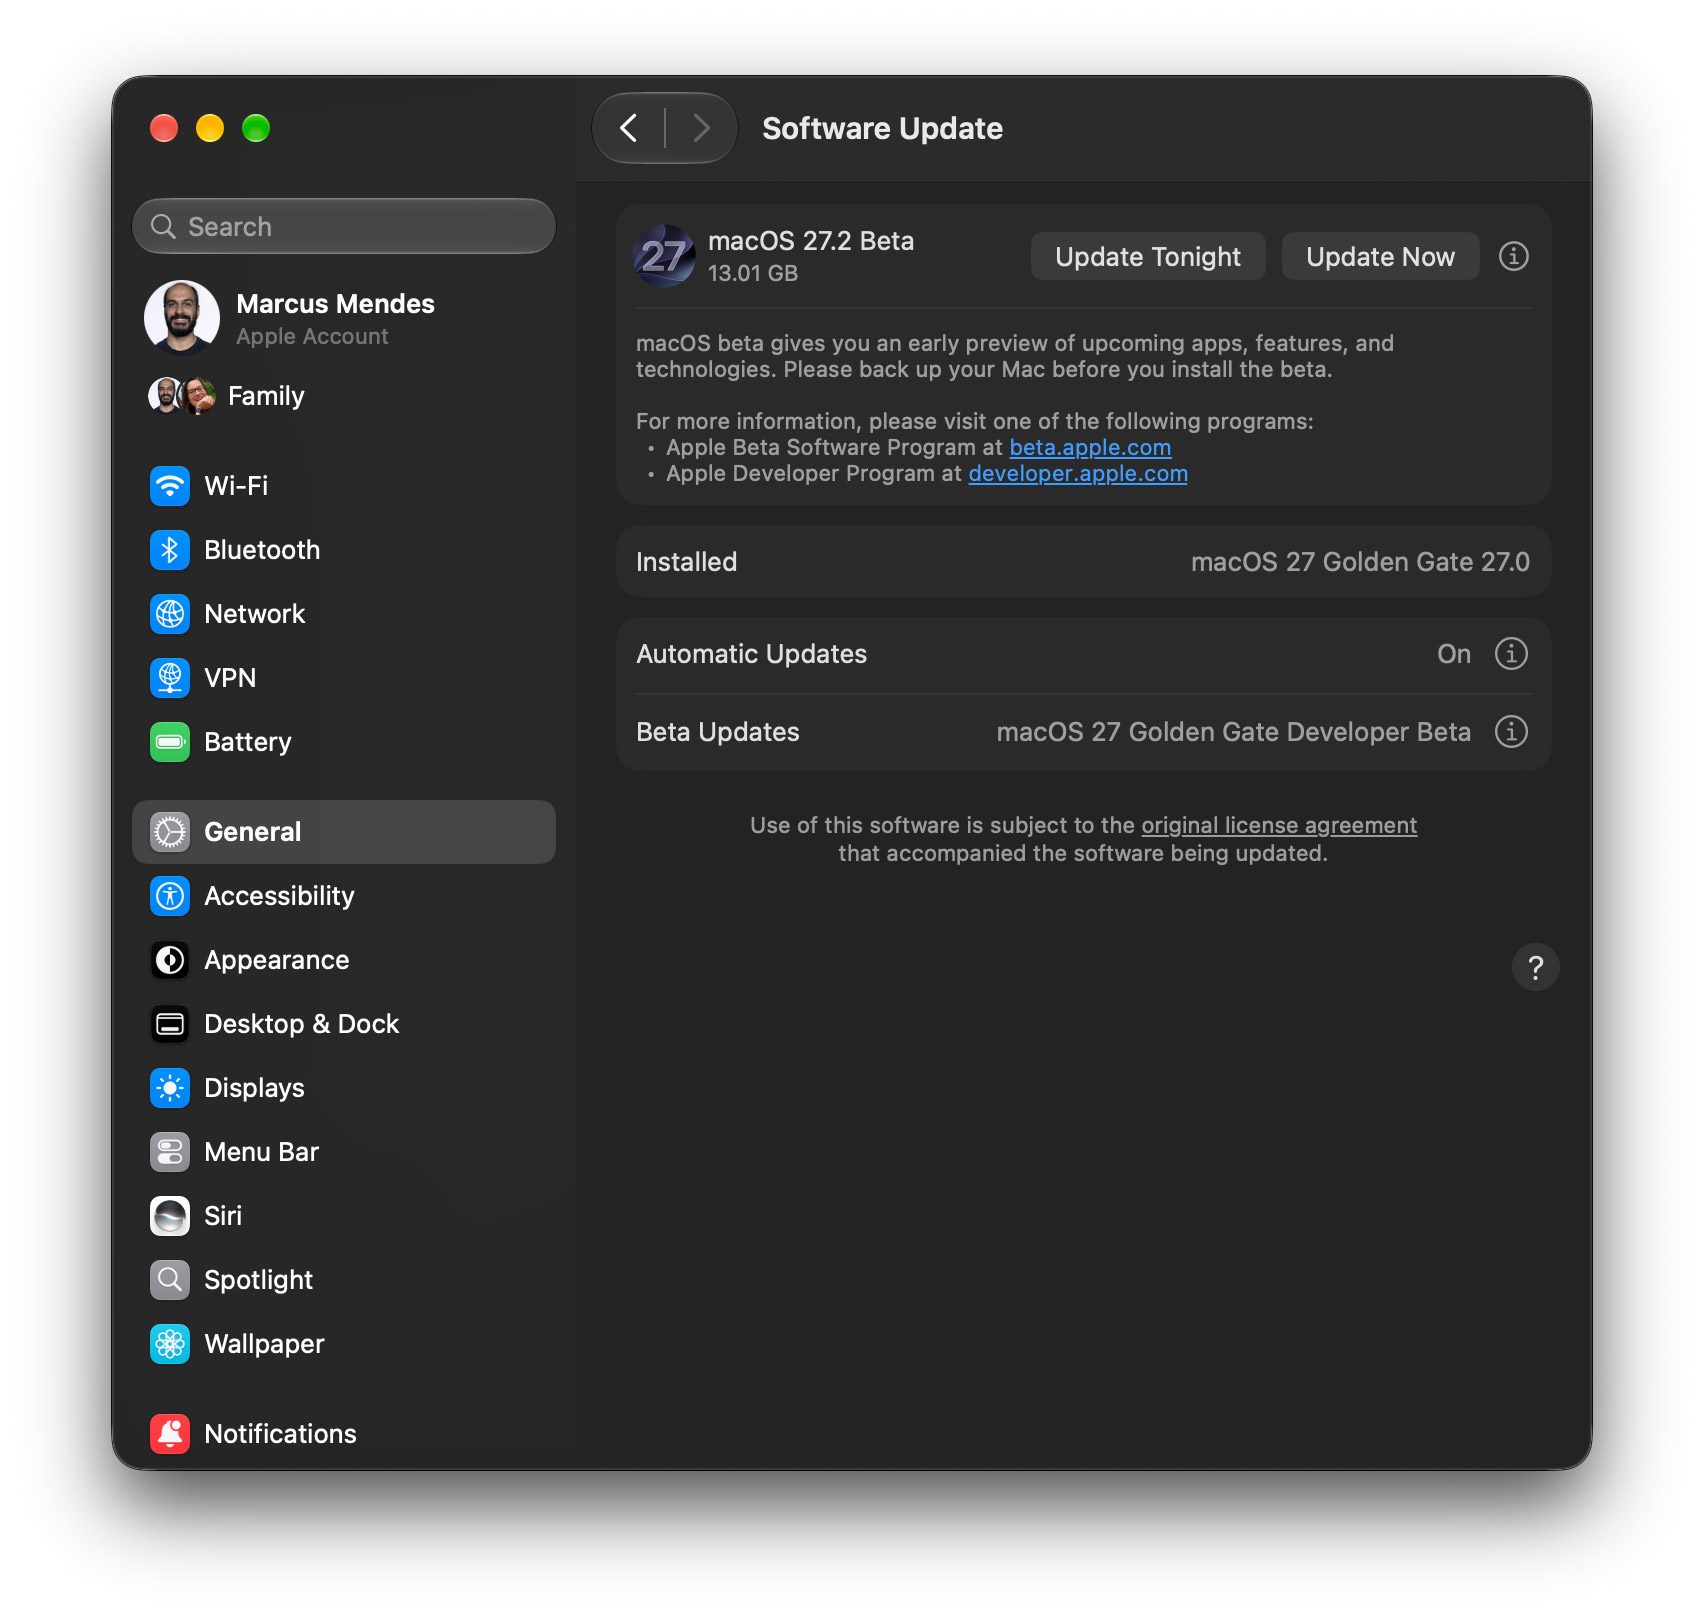Open the Accessibility icon

click(170, 896)
